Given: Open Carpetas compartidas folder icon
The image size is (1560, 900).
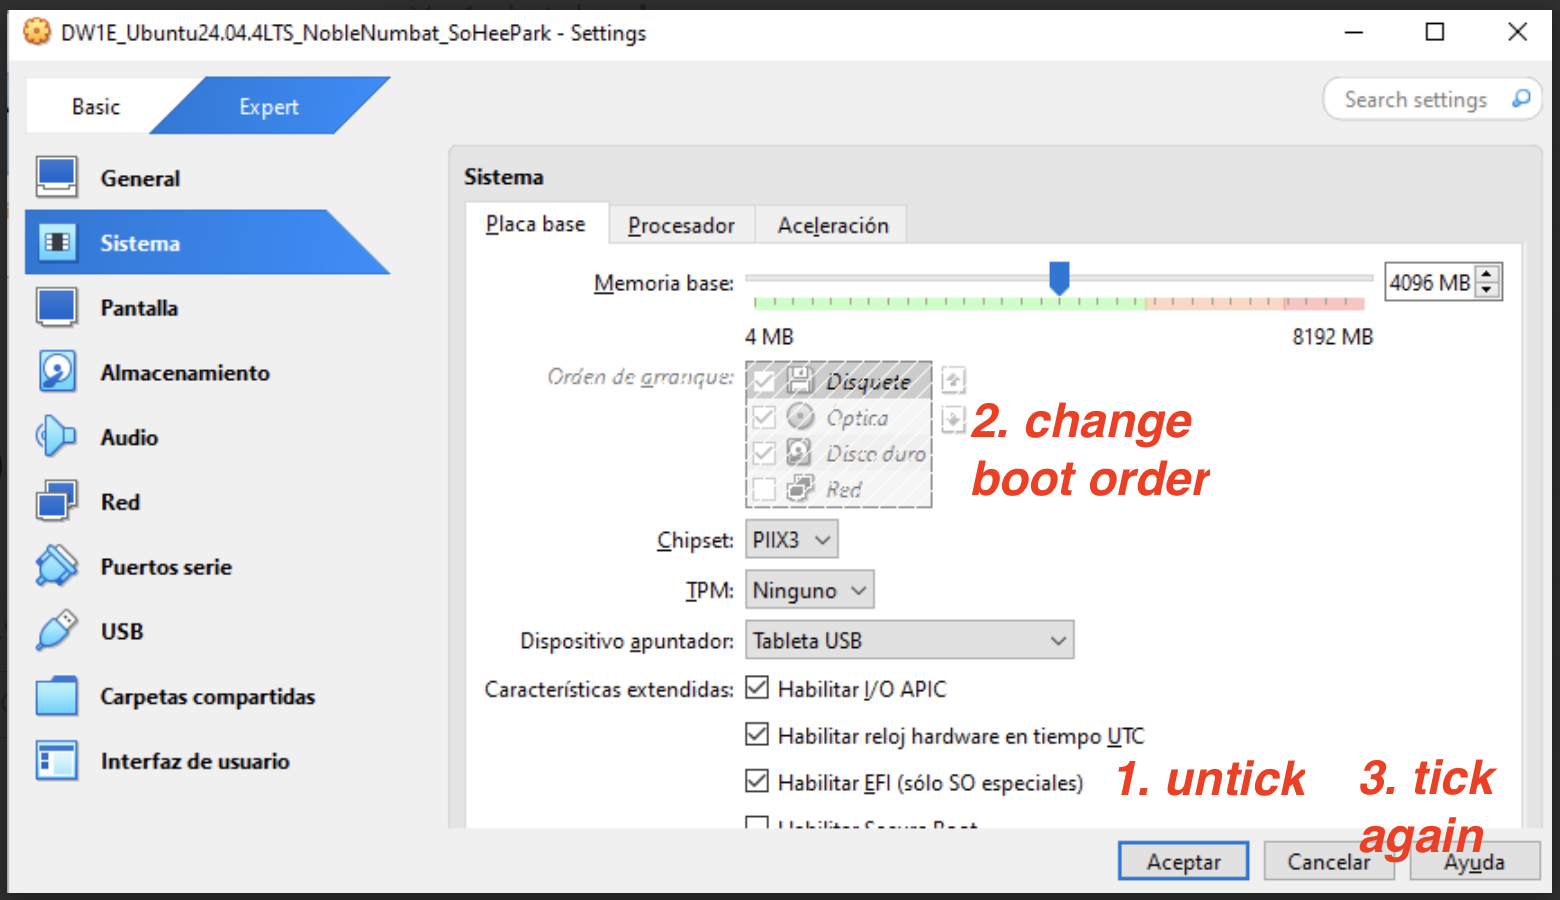Looking at the screenshot, I should tap(57, 696).
